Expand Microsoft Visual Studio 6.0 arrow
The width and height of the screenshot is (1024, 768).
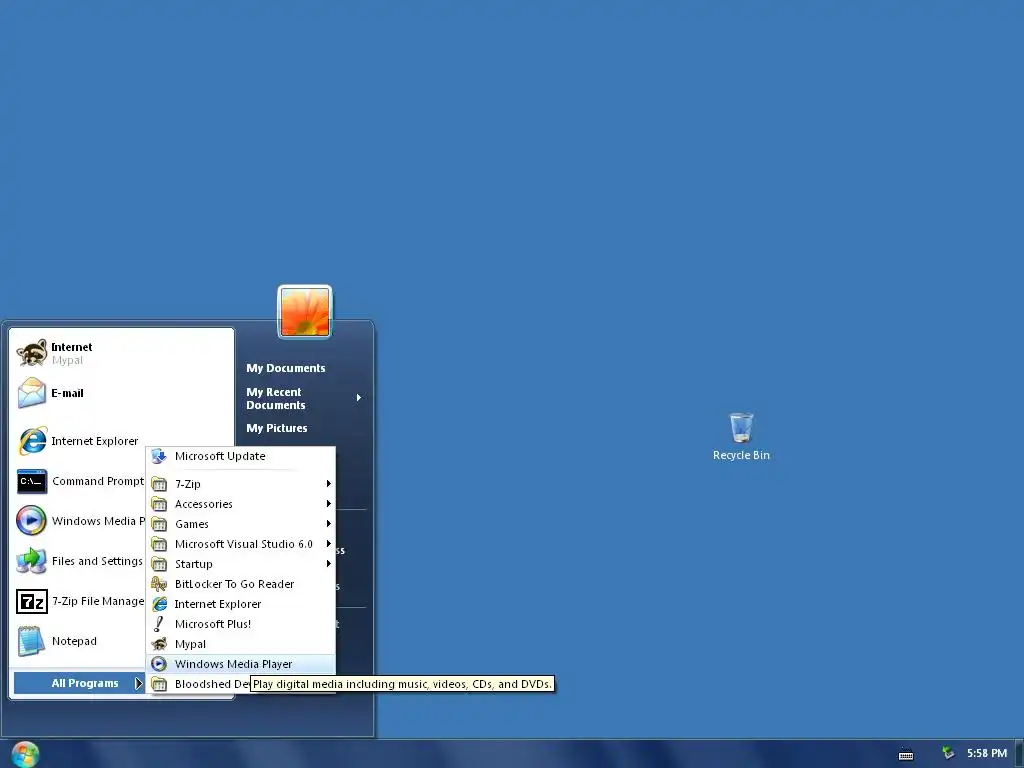[x=328, y=544]
